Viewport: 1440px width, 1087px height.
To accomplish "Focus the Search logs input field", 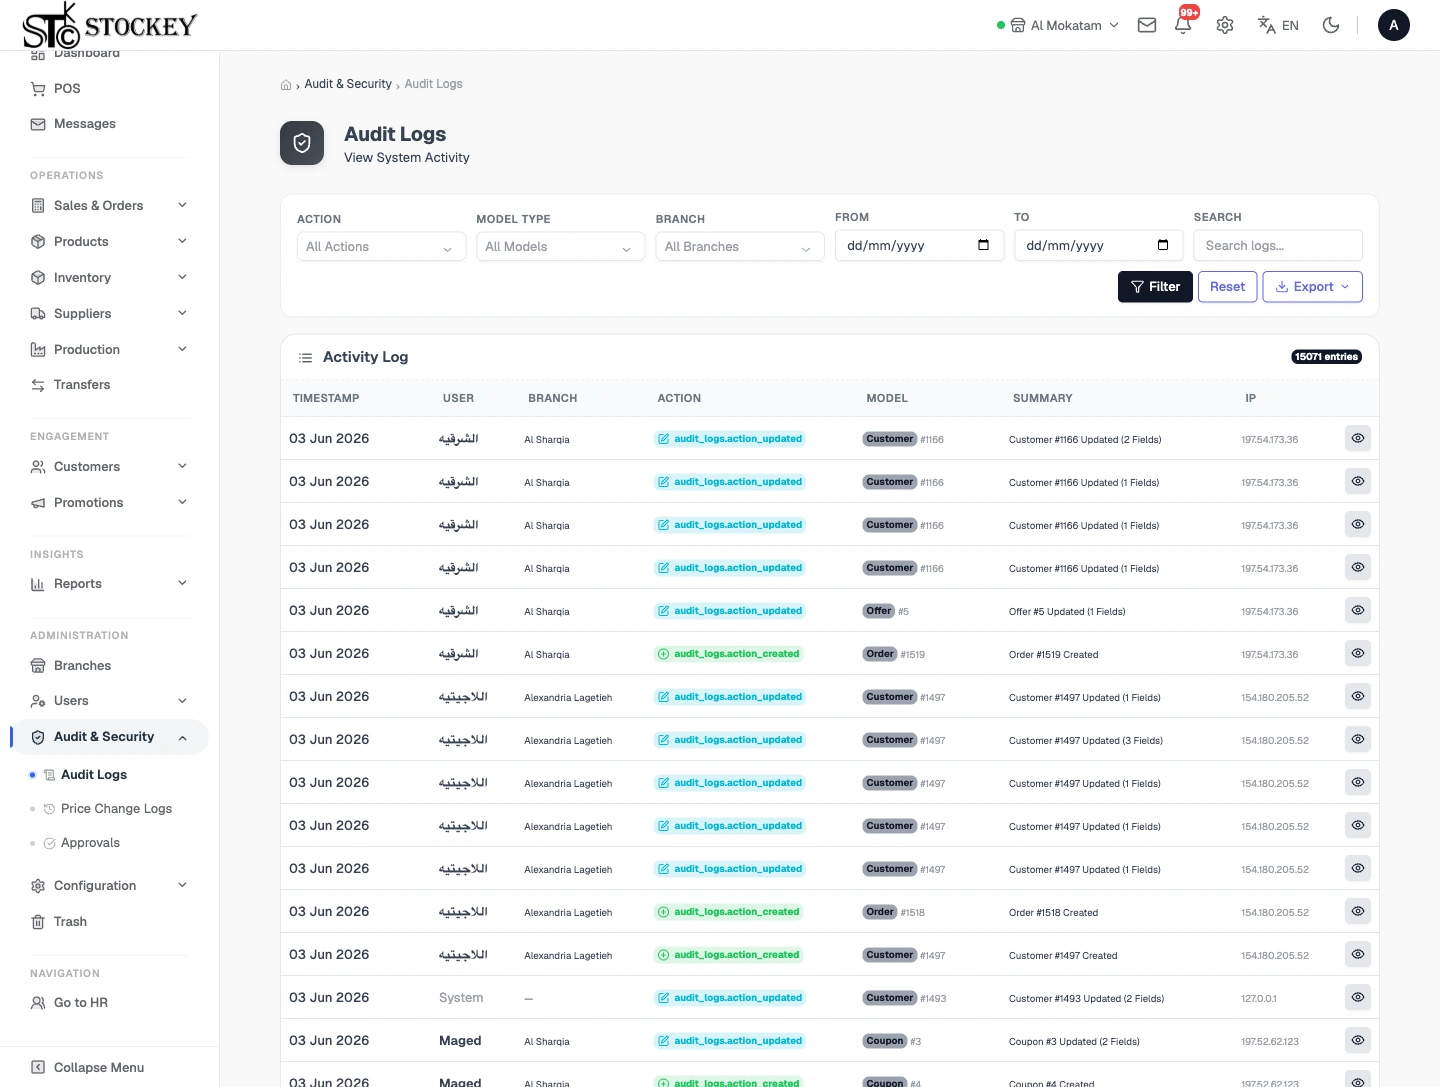I will pos(1278,245).
